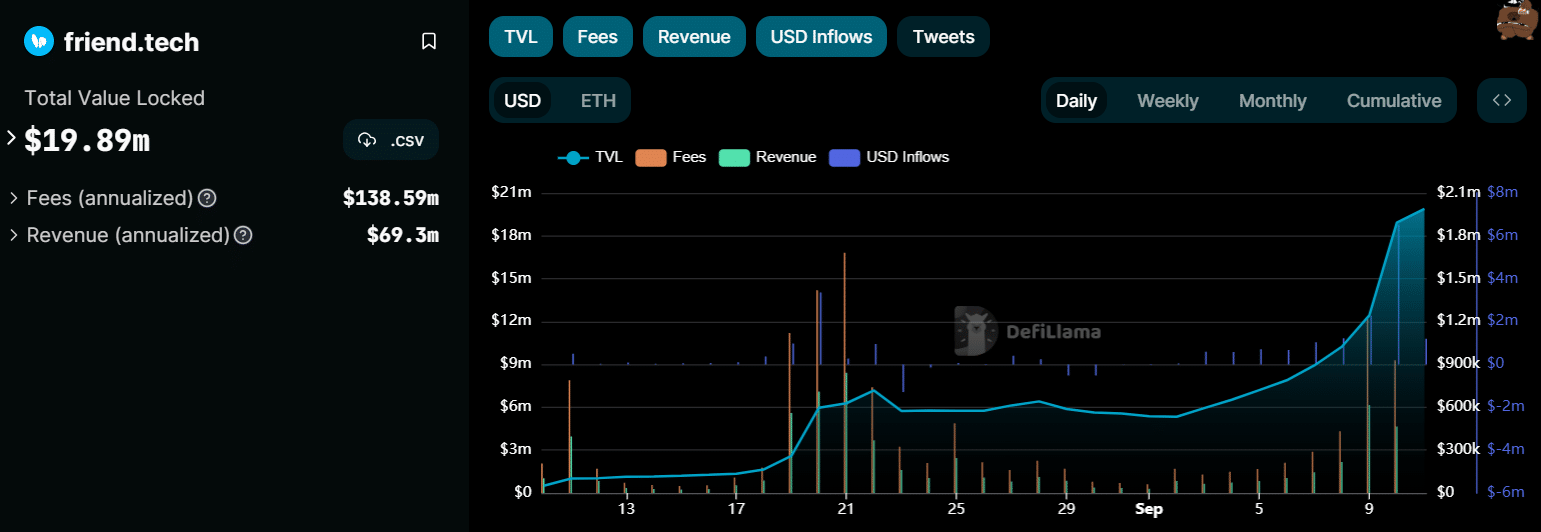Select the Monthly interval tab

[x=1272, y=101]
